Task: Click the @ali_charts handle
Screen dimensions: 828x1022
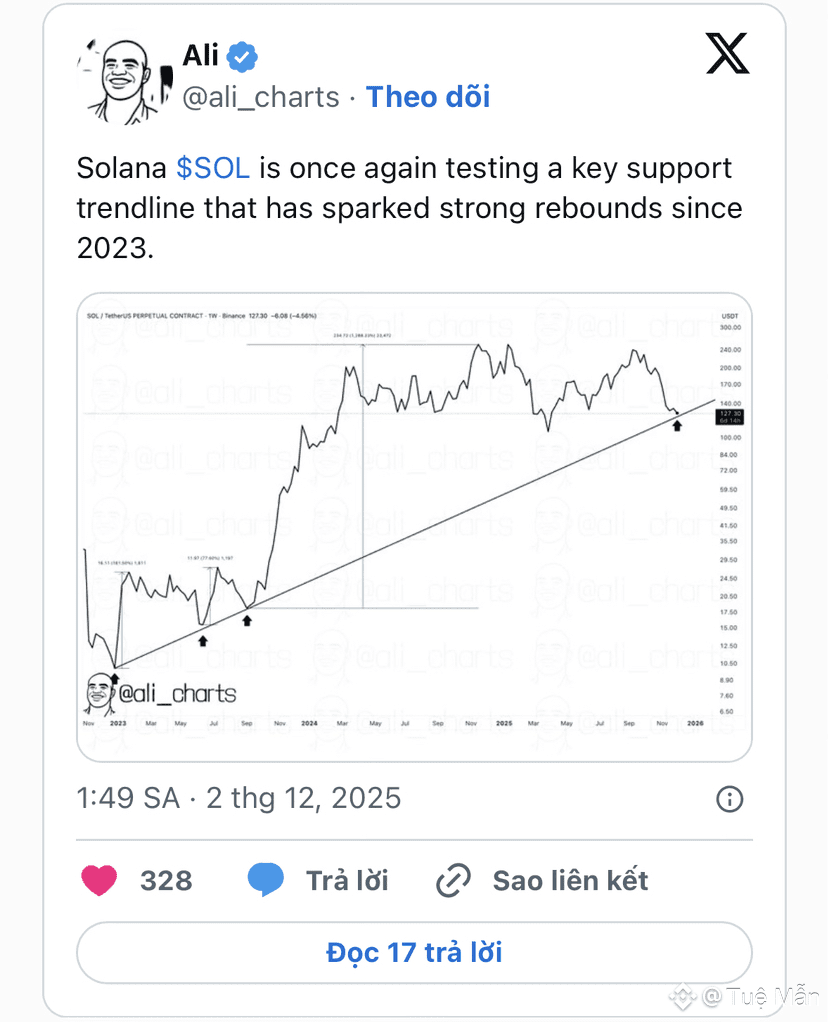Action: click(261, 98)
